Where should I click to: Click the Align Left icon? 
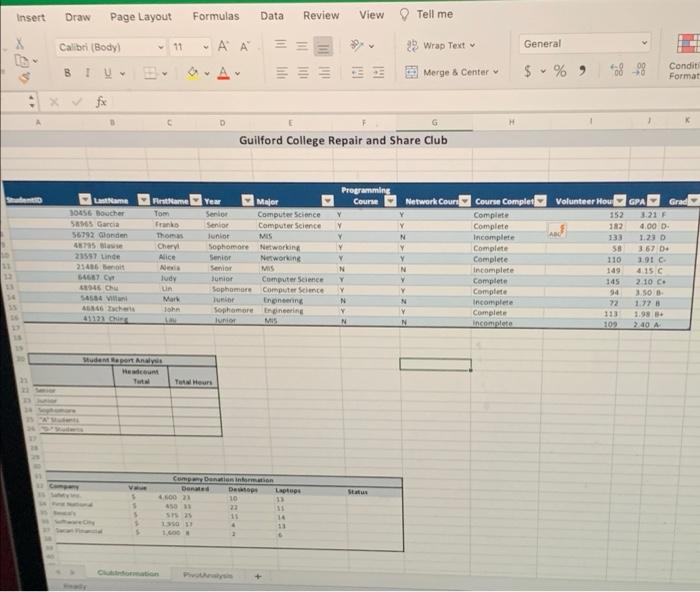281,73
